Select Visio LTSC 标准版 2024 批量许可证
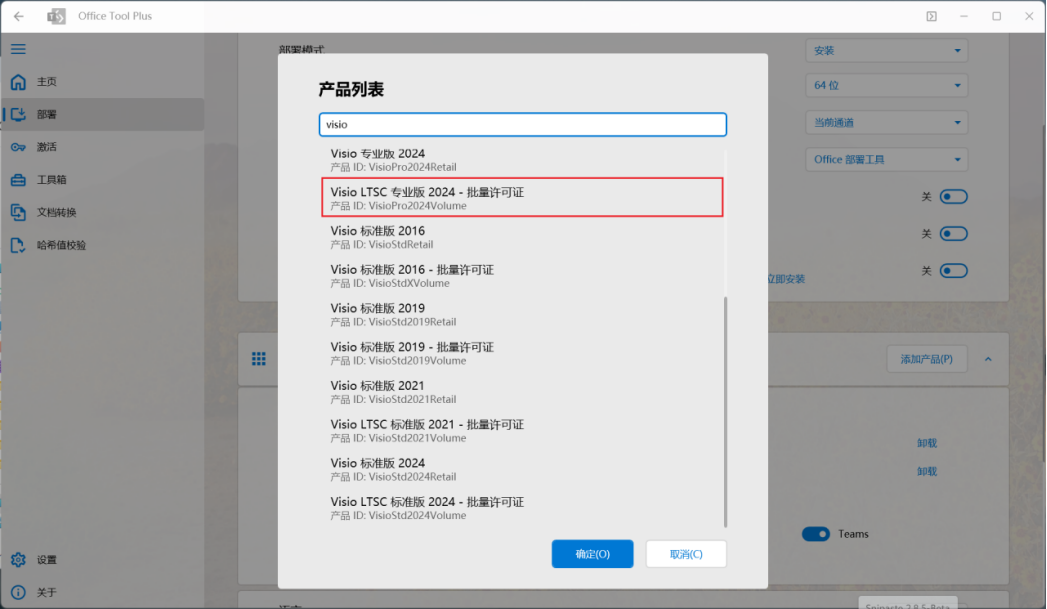This screenshot has height=609, width=1047. pyautogui.click(x=522, y=508)
